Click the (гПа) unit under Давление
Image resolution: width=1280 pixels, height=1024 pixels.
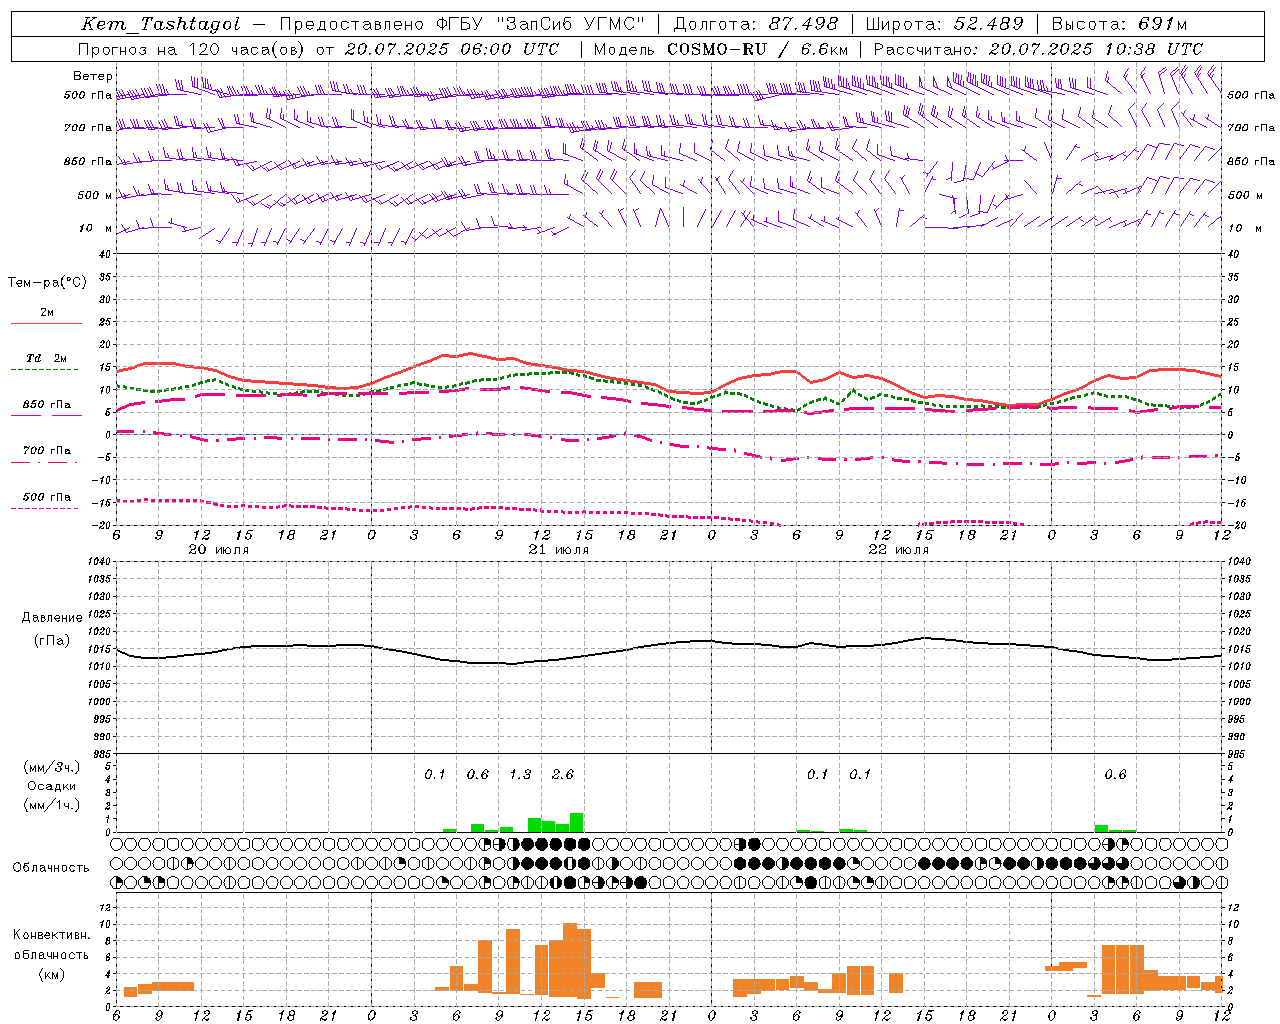[x=52, y=641]
